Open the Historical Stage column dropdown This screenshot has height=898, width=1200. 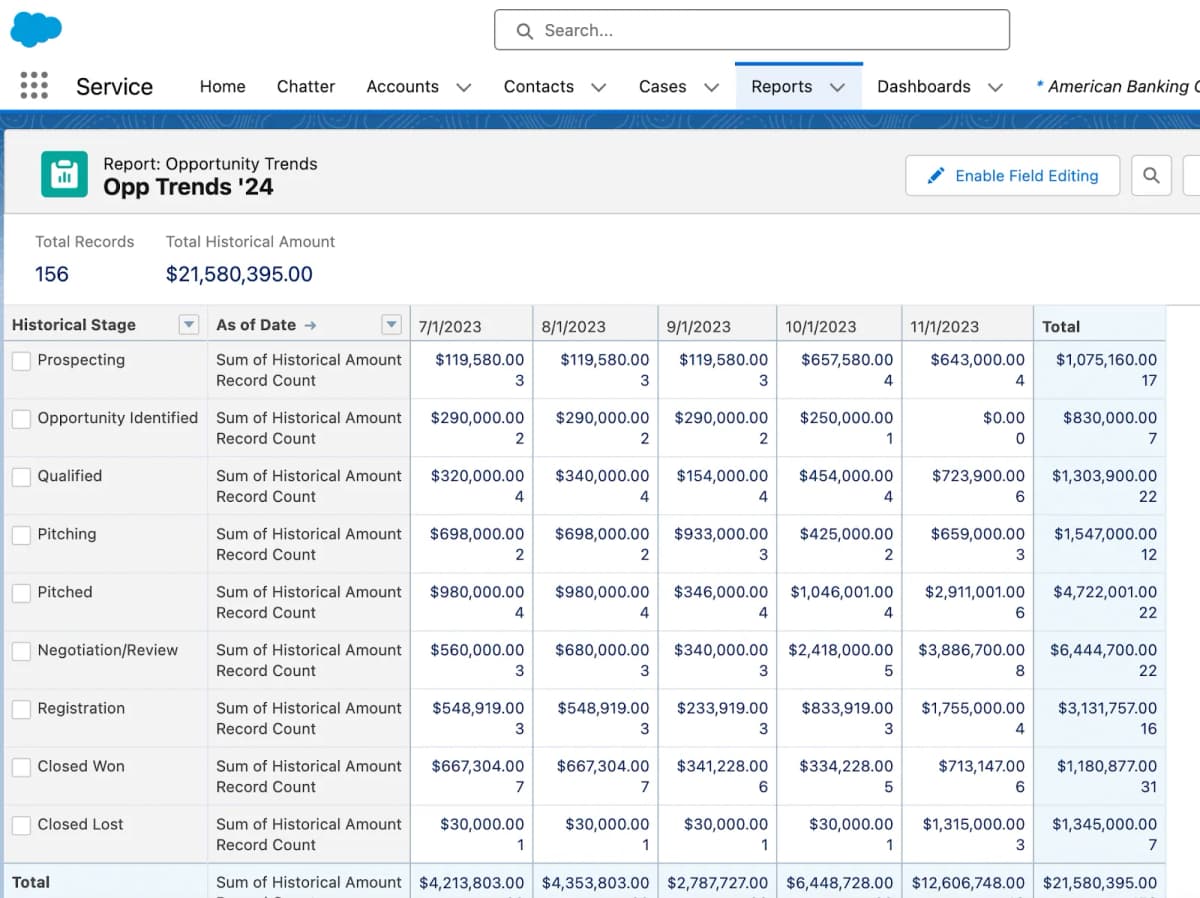188,325
